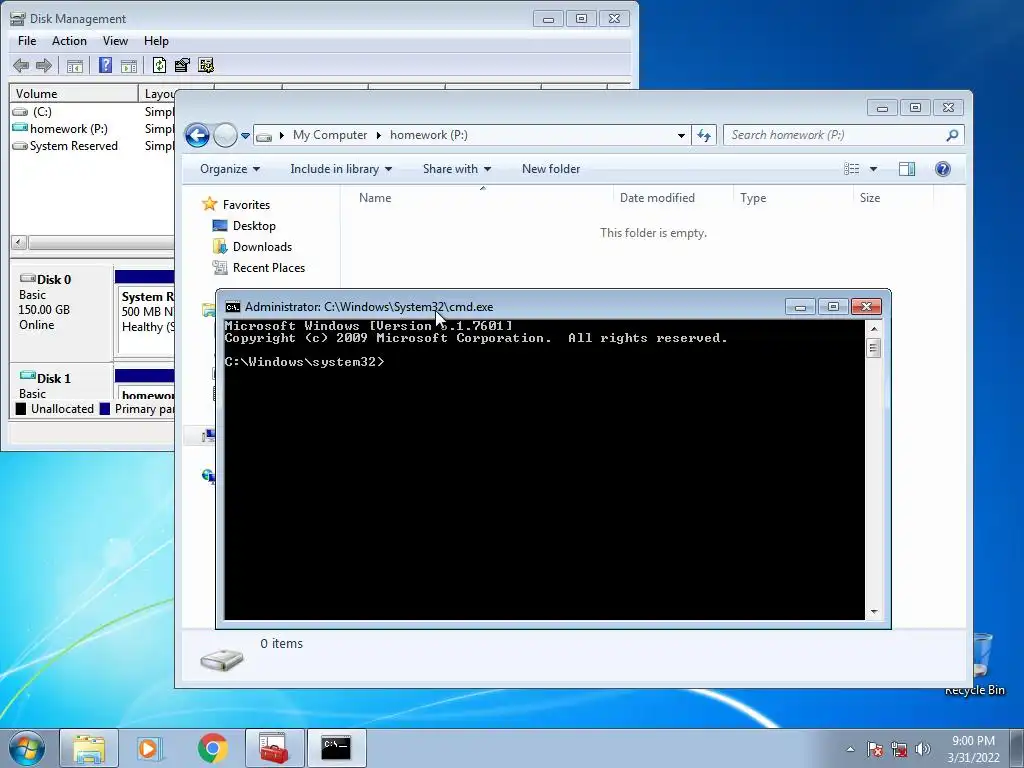Click Disk 1 label in Disk Management

(54, 379)
